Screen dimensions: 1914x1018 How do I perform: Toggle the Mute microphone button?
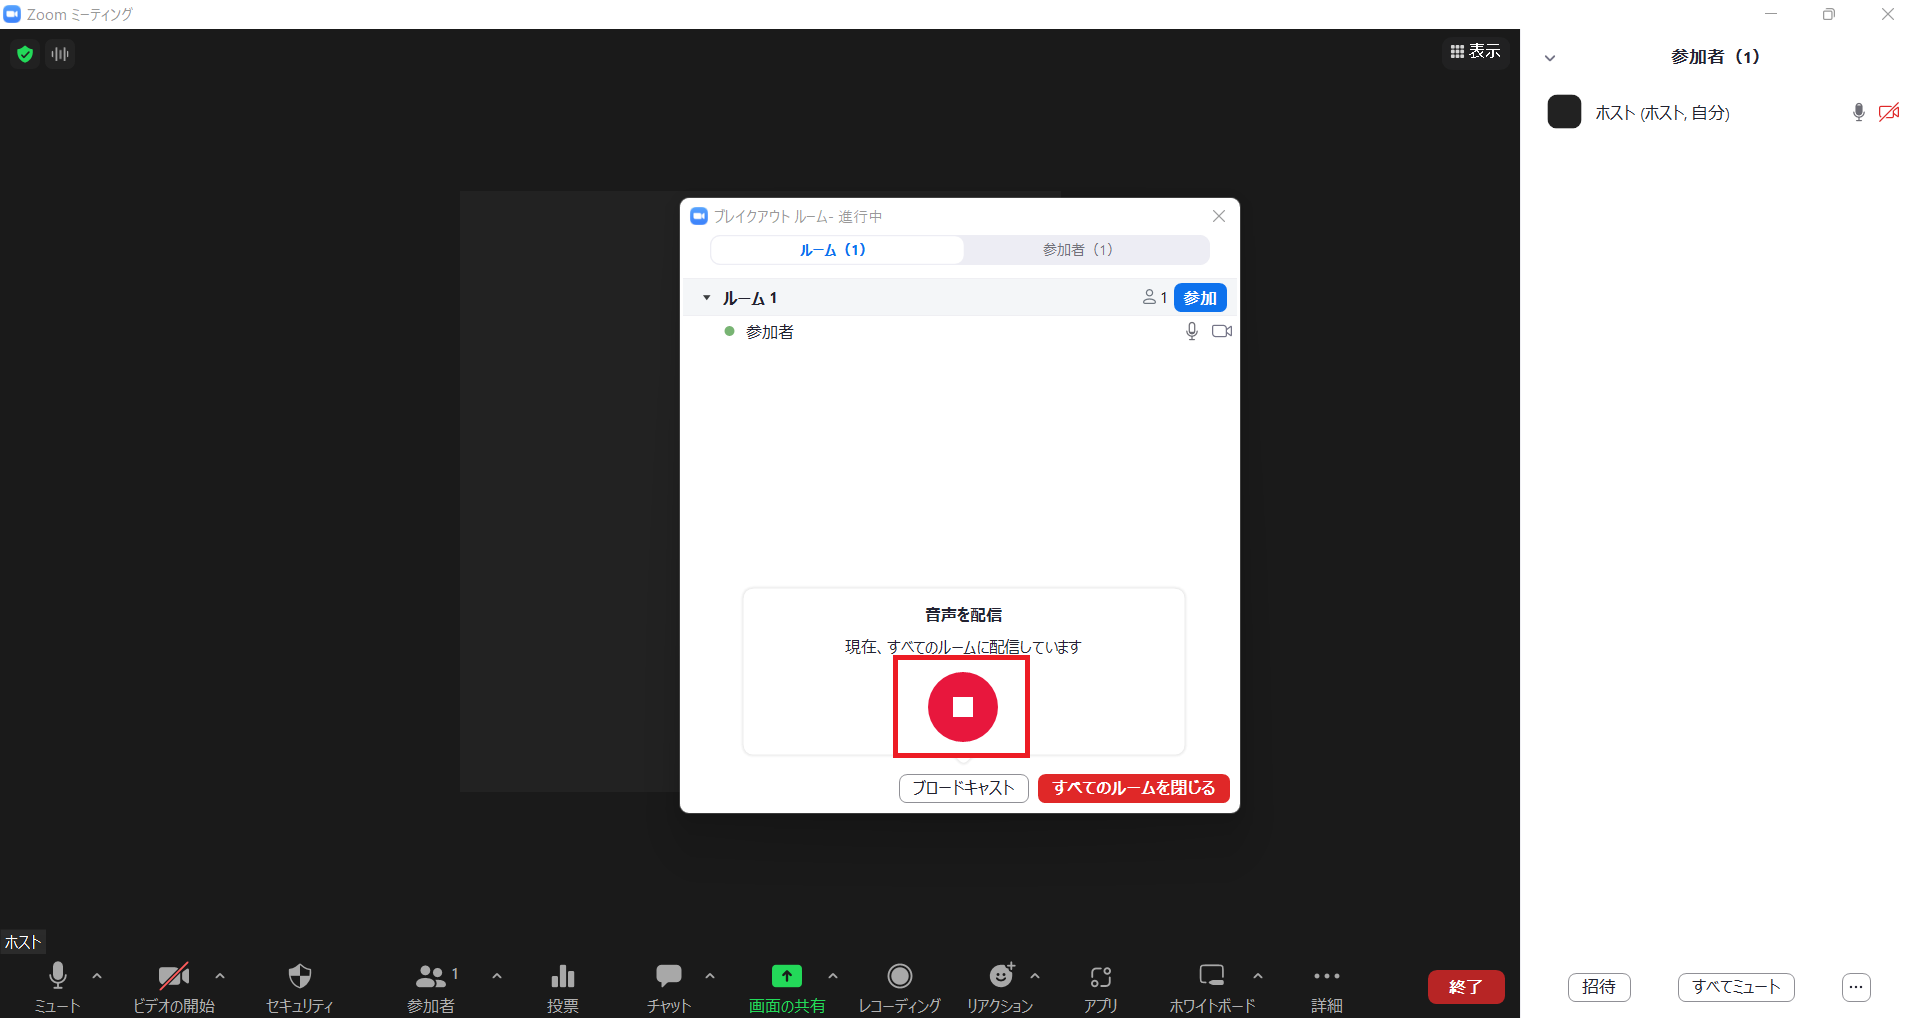click(x=58, y=976)
